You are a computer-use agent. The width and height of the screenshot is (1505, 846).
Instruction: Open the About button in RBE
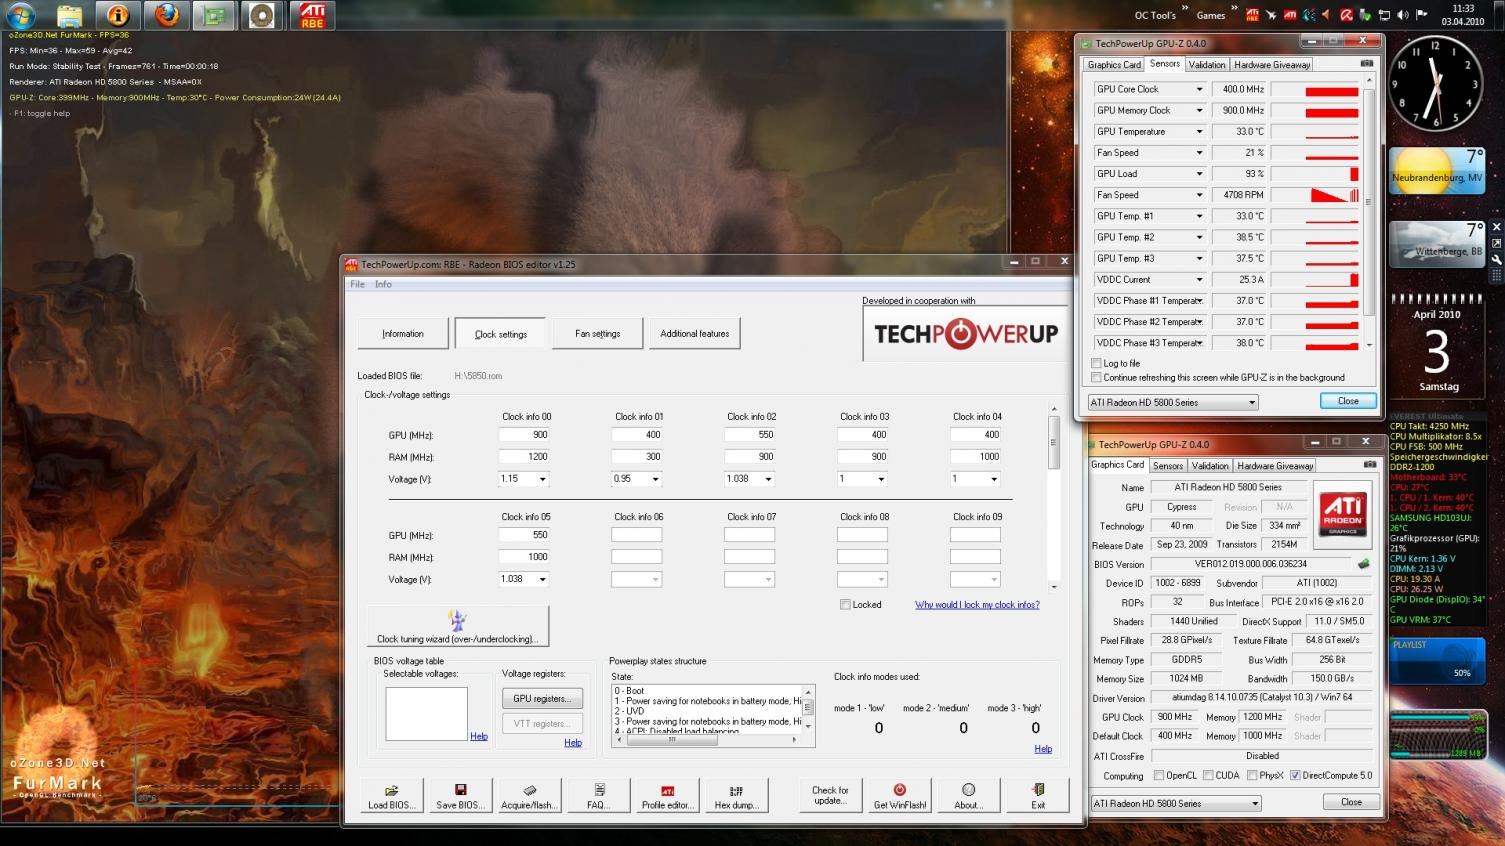coord(968,796)
